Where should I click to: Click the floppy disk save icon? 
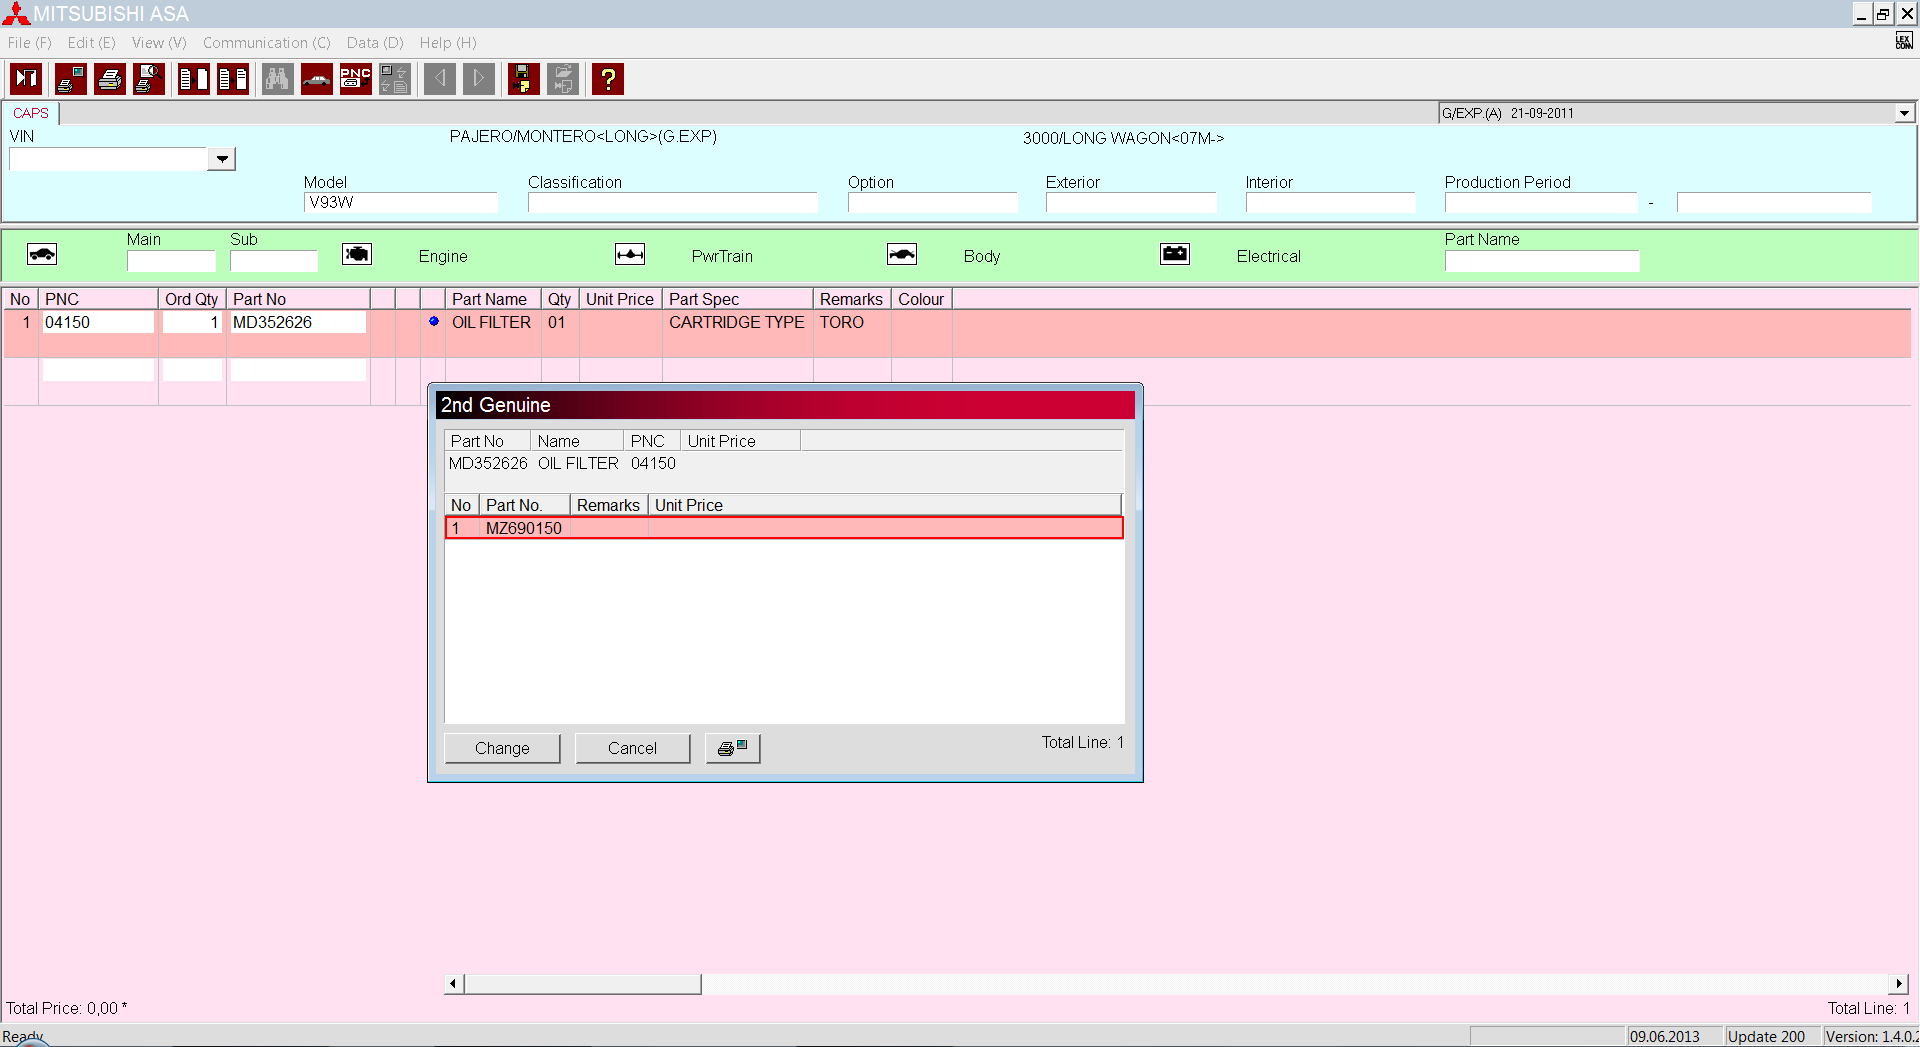tap(523, 79)
